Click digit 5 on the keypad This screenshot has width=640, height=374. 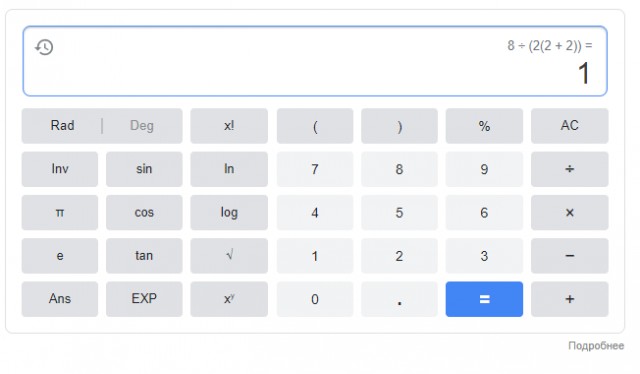(399, 212)
